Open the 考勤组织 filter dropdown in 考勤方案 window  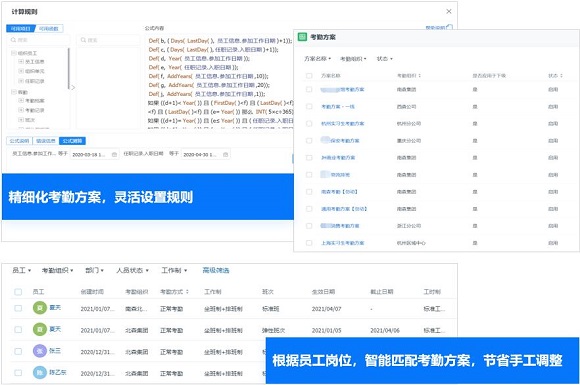point(353,58)
